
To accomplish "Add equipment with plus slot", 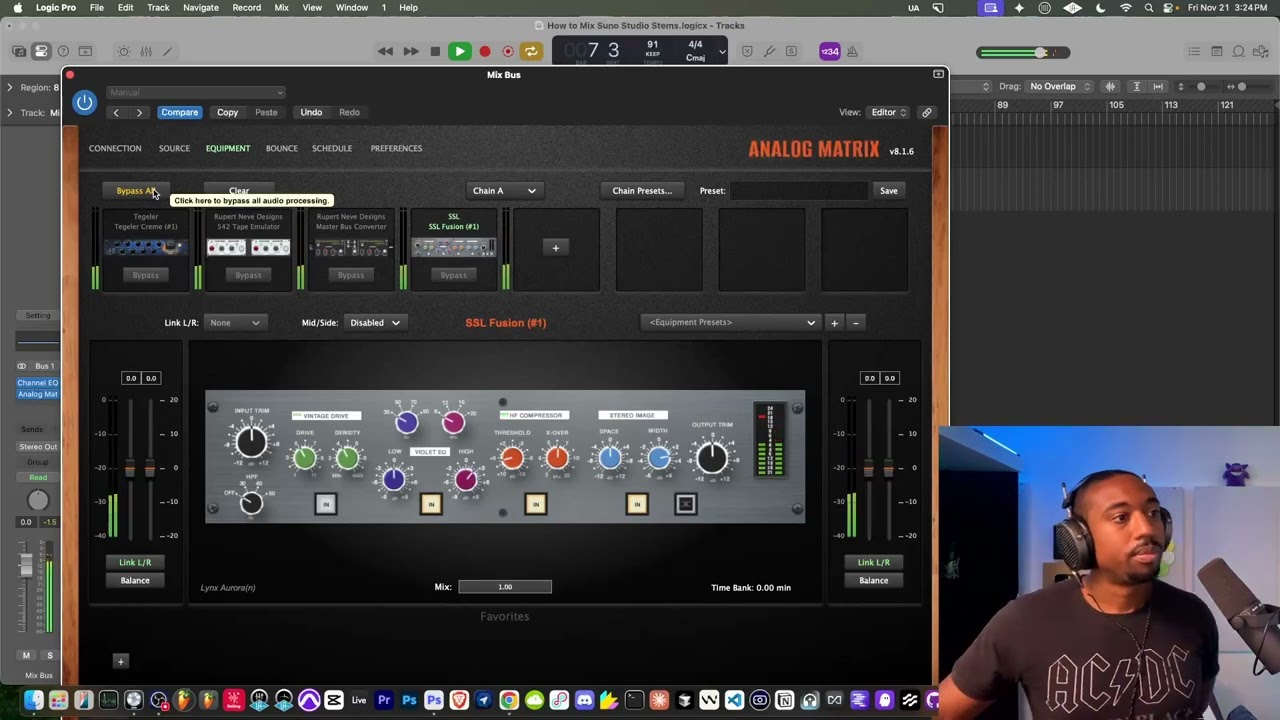I will coord(556,248).
